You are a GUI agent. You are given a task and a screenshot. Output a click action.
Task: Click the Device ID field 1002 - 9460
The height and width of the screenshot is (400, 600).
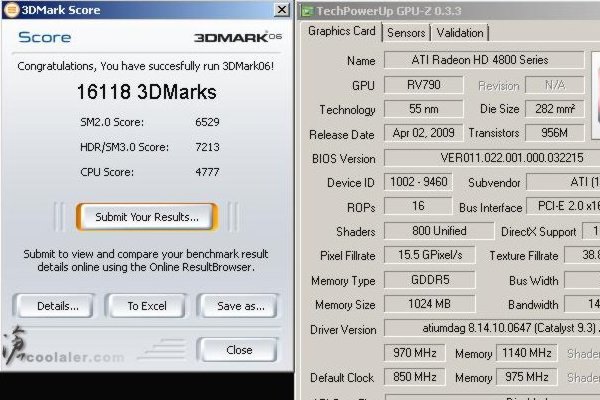pos(418,182)
